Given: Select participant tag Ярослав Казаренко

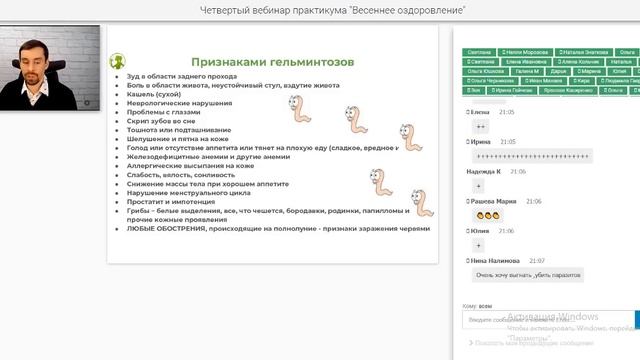Looking at the screenshot, I should (x=568, y=90).
